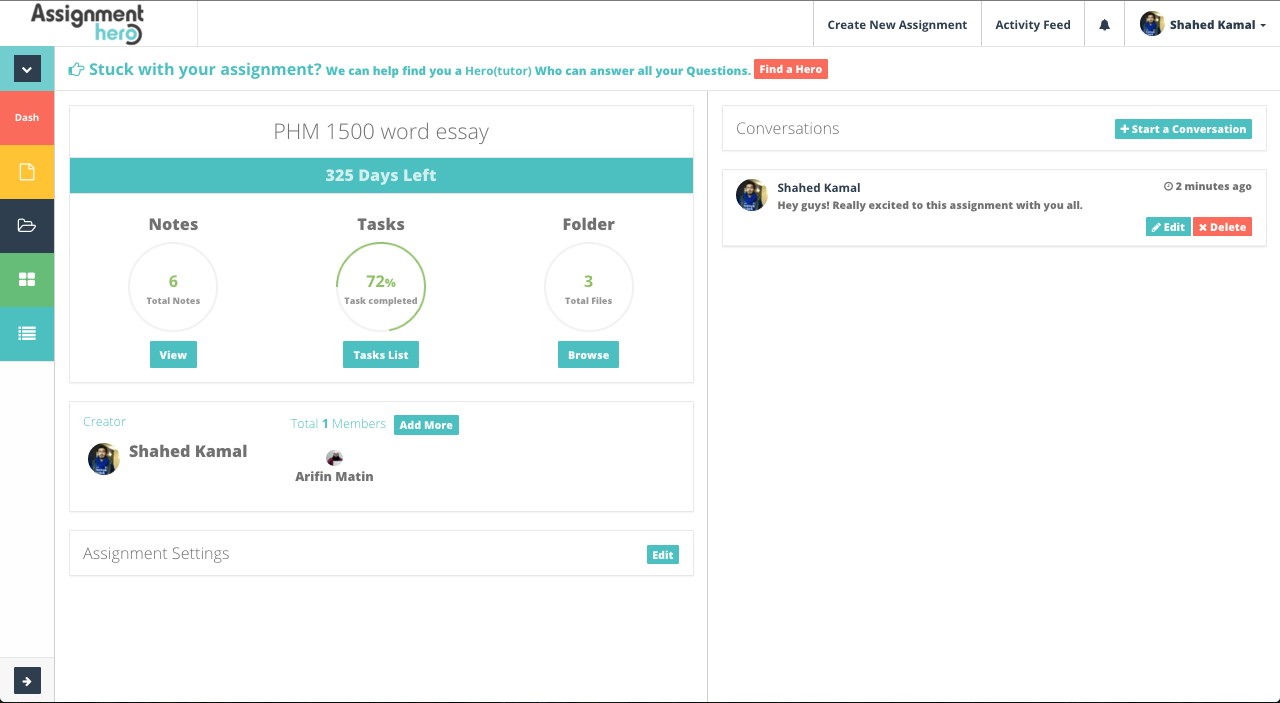The image size is (1280, 703).
Task: Switch to the Activity Feed tab
Action: click(1033, 24)
